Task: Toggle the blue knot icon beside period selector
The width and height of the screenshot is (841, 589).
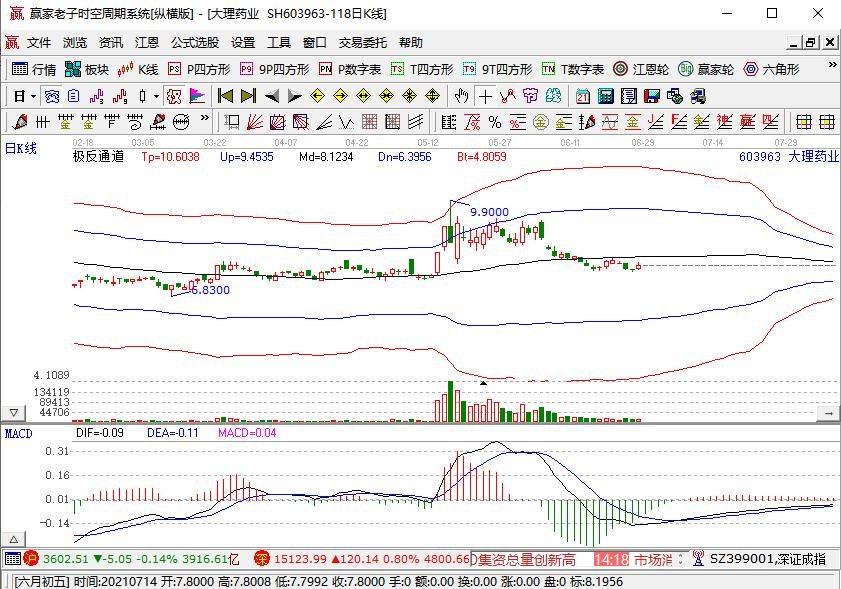Action: [52, 97]
